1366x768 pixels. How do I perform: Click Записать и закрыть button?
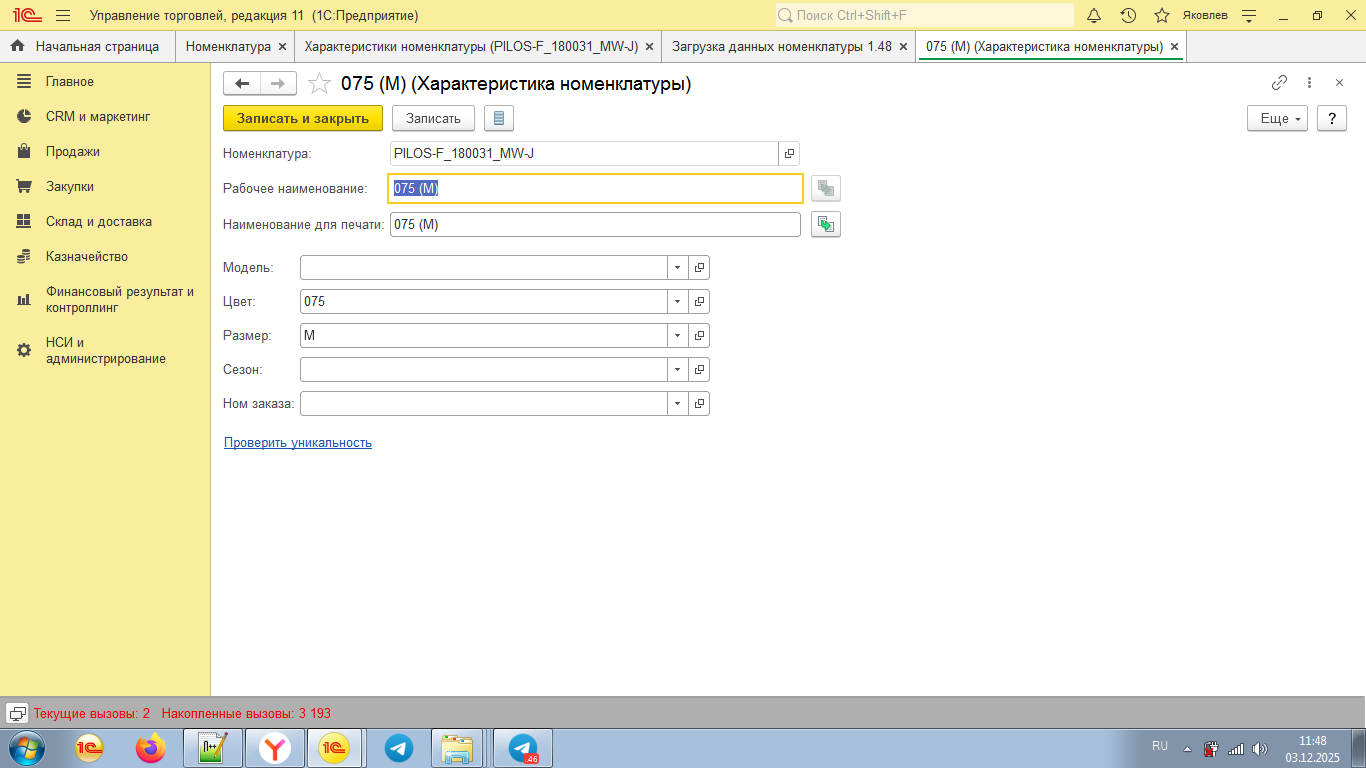point(303,118)
